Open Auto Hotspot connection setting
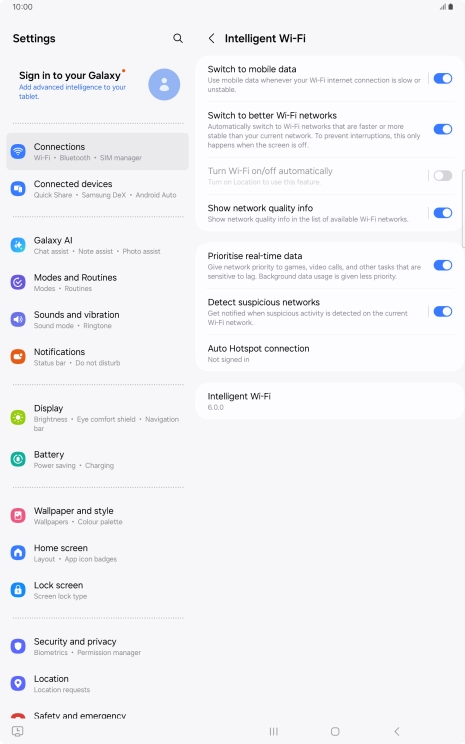The image size is (465, 744). 330,353
